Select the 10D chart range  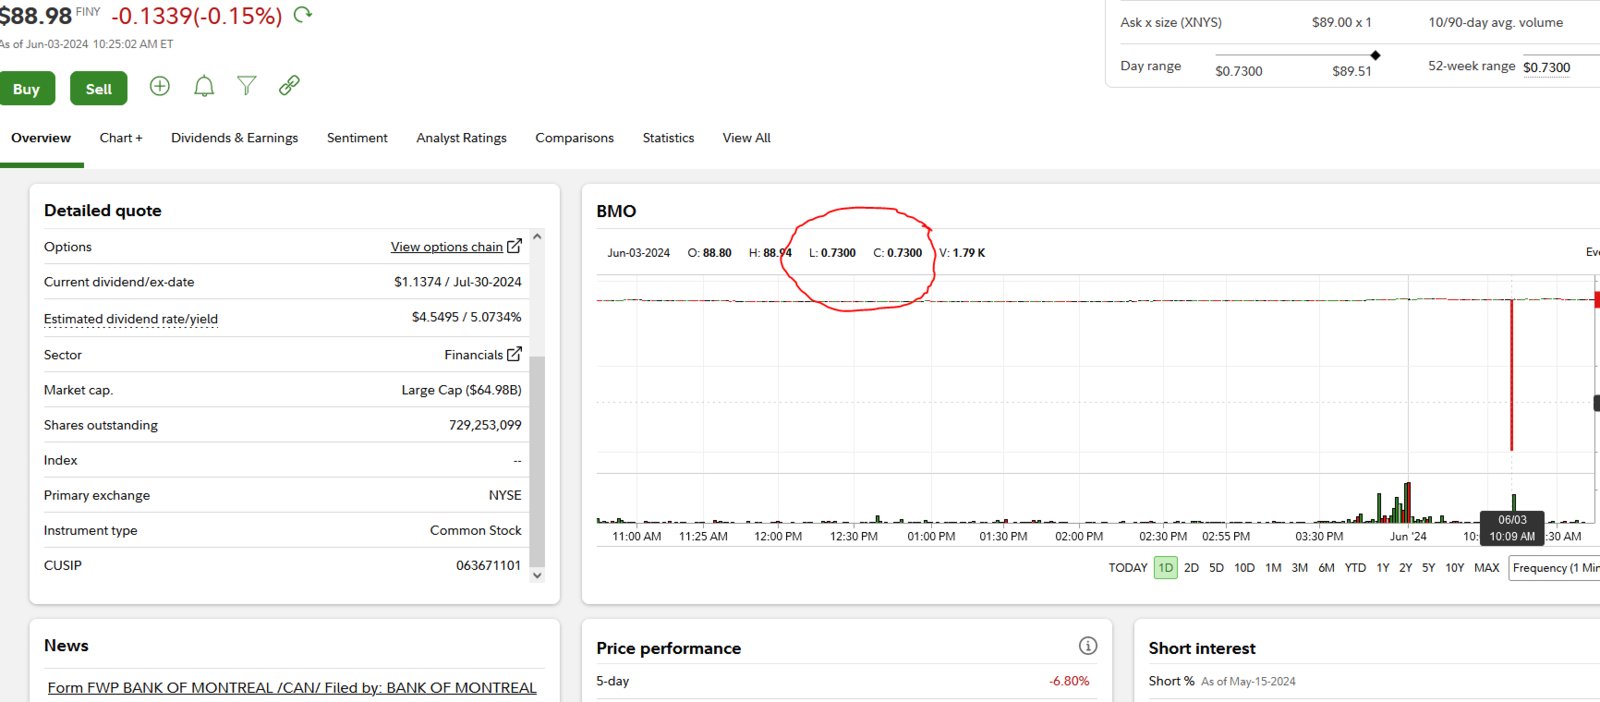(x=1244, y=568)
